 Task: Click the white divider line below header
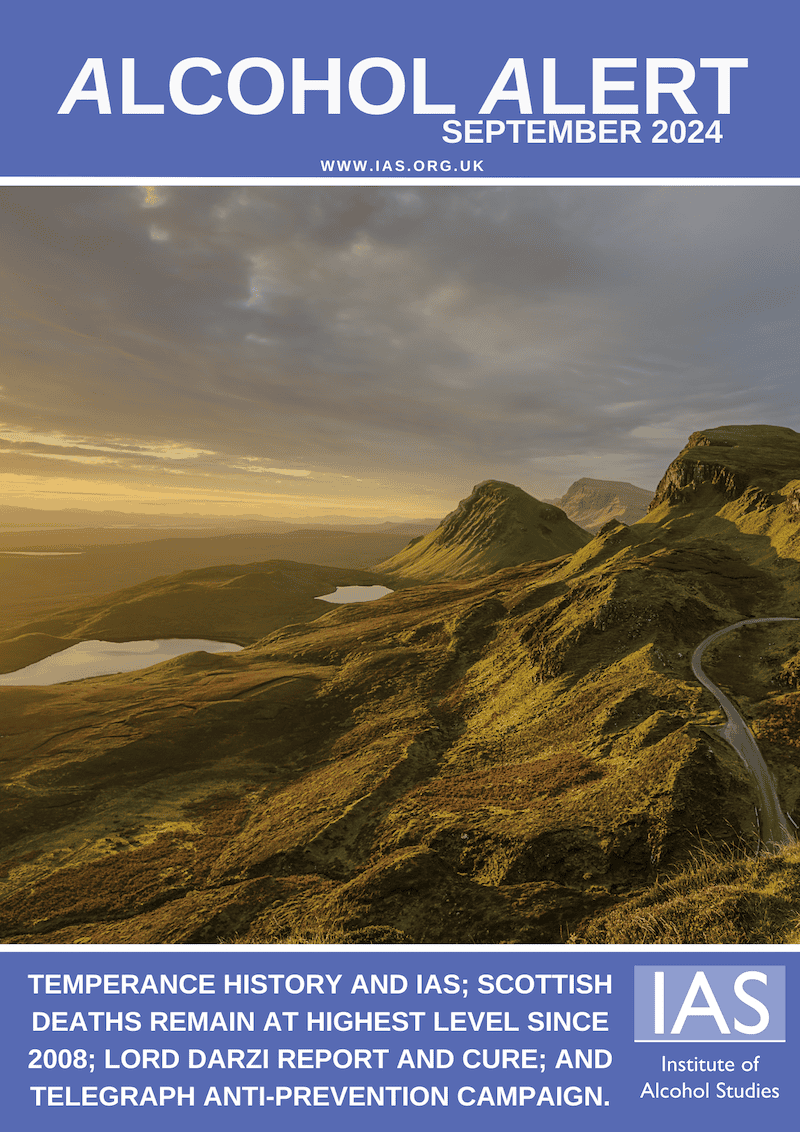point(400,181)
